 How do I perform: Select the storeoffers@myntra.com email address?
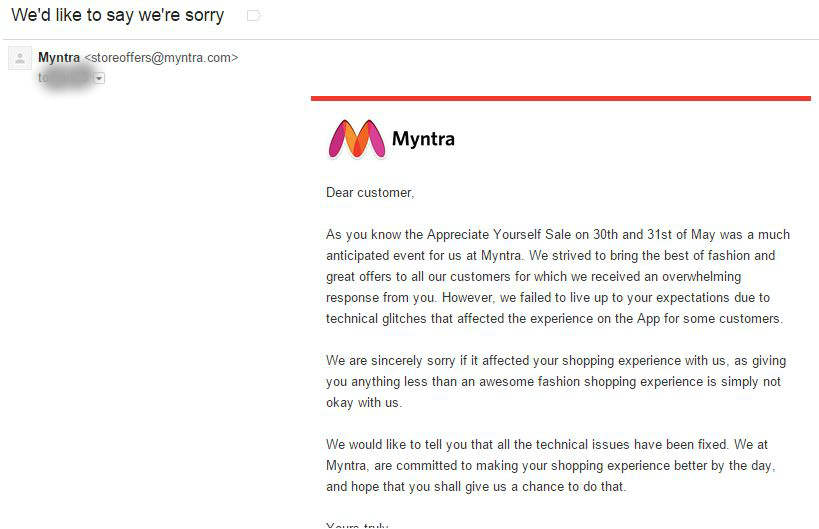(x=161, y=58)
